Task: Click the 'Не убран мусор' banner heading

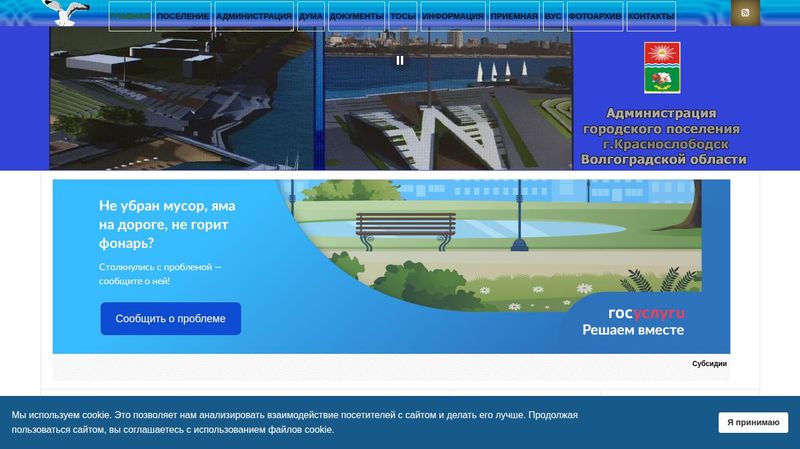Action: point(167,224)
